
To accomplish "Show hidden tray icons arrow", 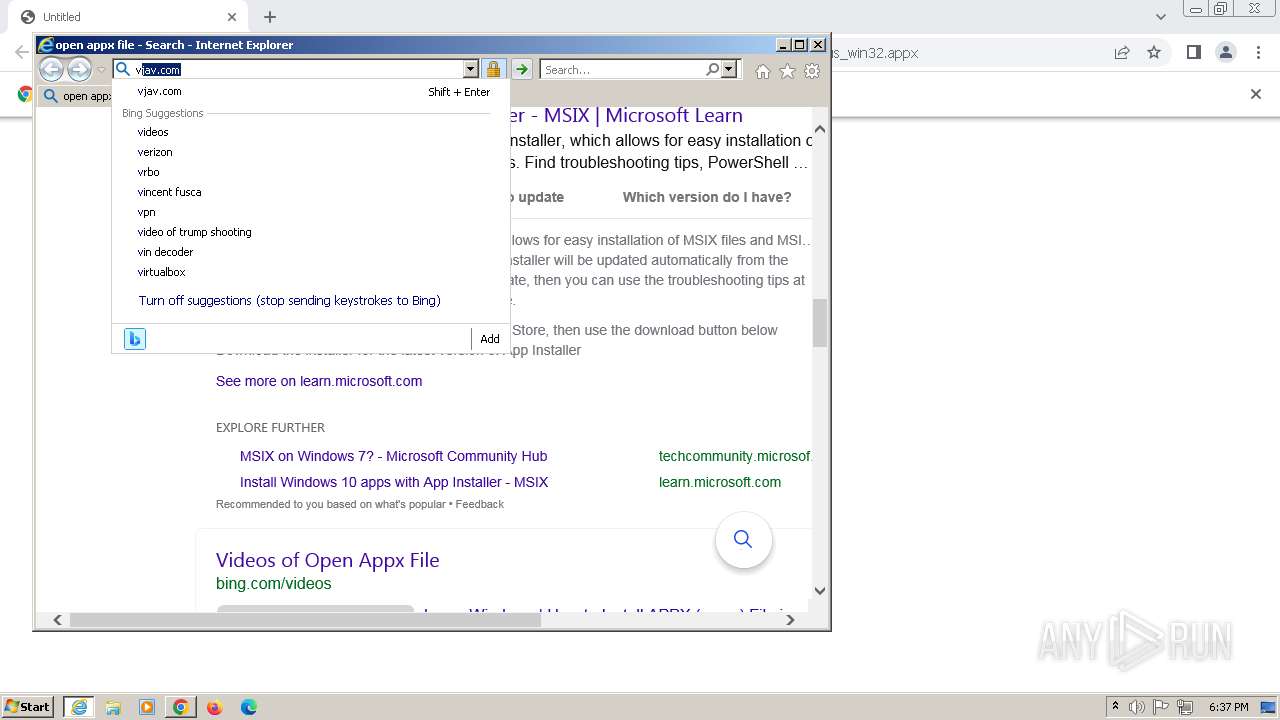I will click(x=1115, y=707).
